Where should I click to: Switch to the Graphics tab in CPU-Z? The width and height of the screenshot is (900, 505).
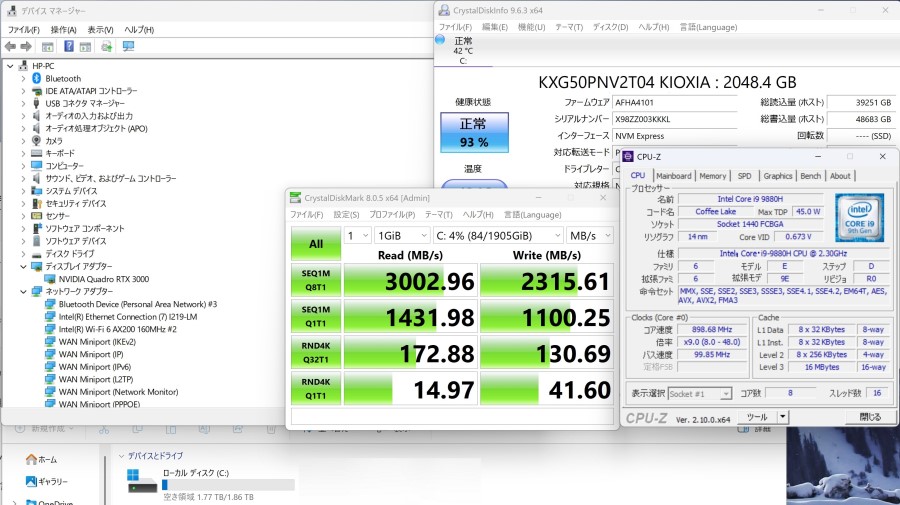(778, 176)
